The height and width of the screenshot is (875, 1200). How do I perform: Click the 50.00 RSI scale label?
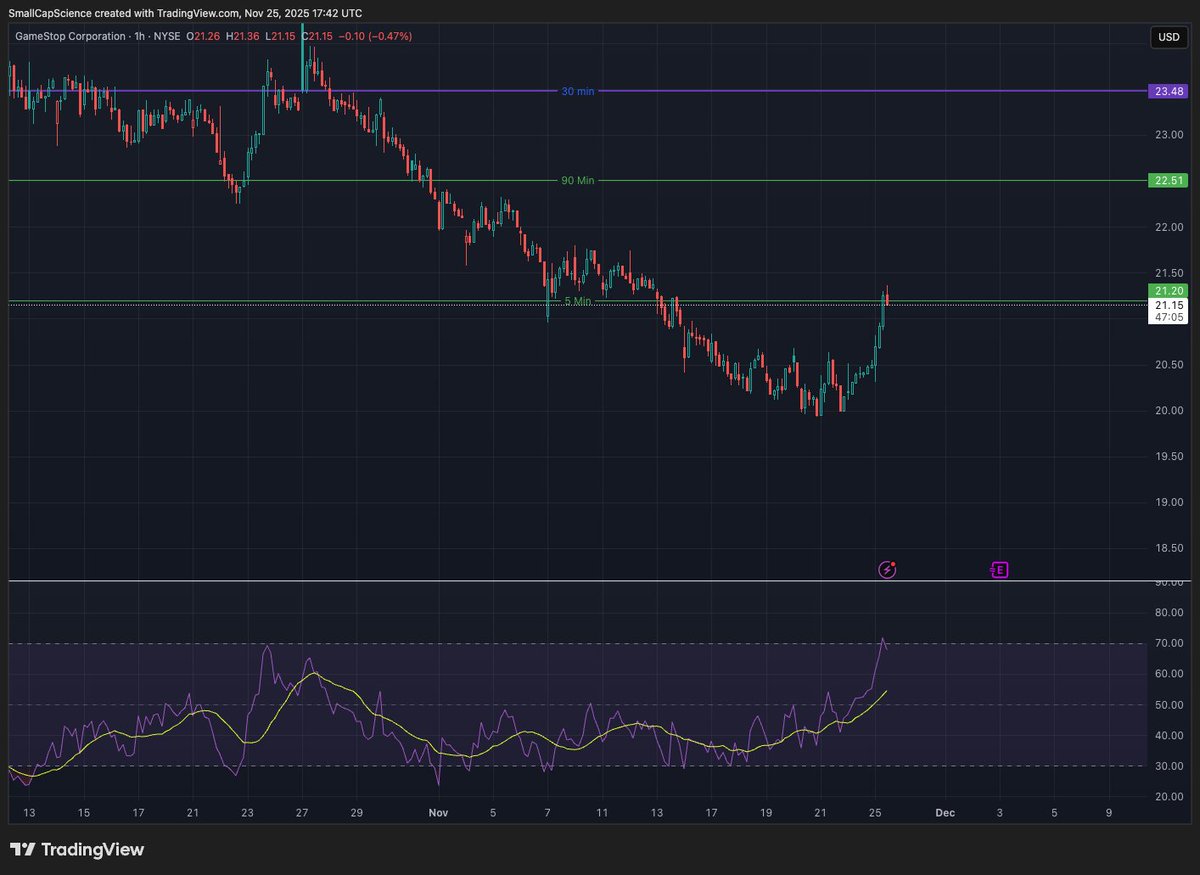[x=1169, y=705]
